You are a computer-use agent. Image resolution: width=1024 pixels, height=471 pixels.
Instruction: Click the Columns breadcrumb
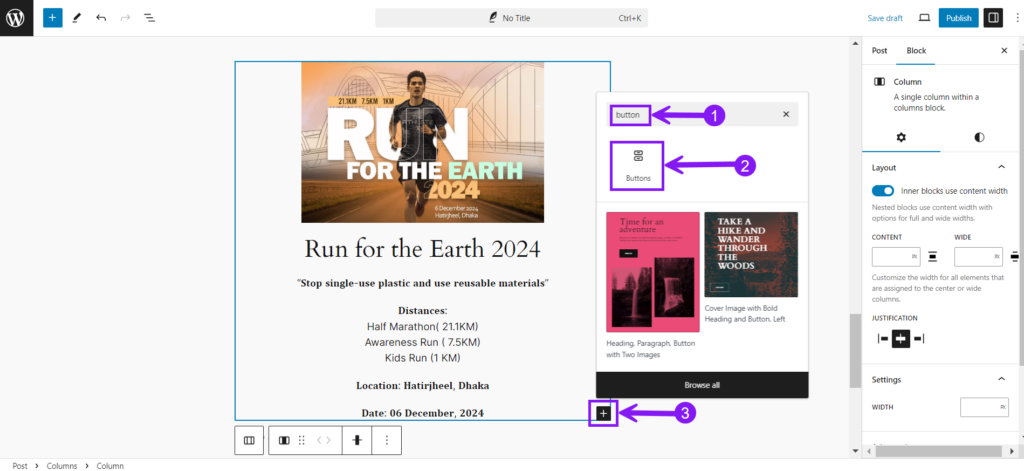[61, 466]
